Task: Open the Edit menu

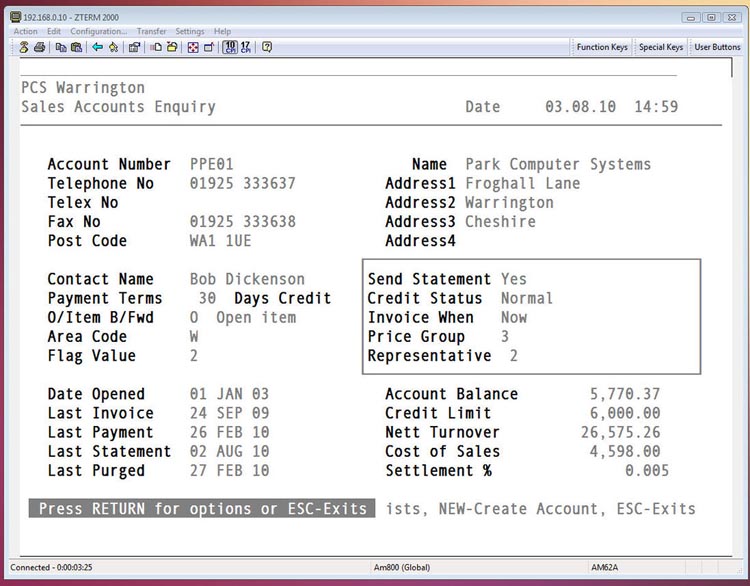Action: click(54, 32)
